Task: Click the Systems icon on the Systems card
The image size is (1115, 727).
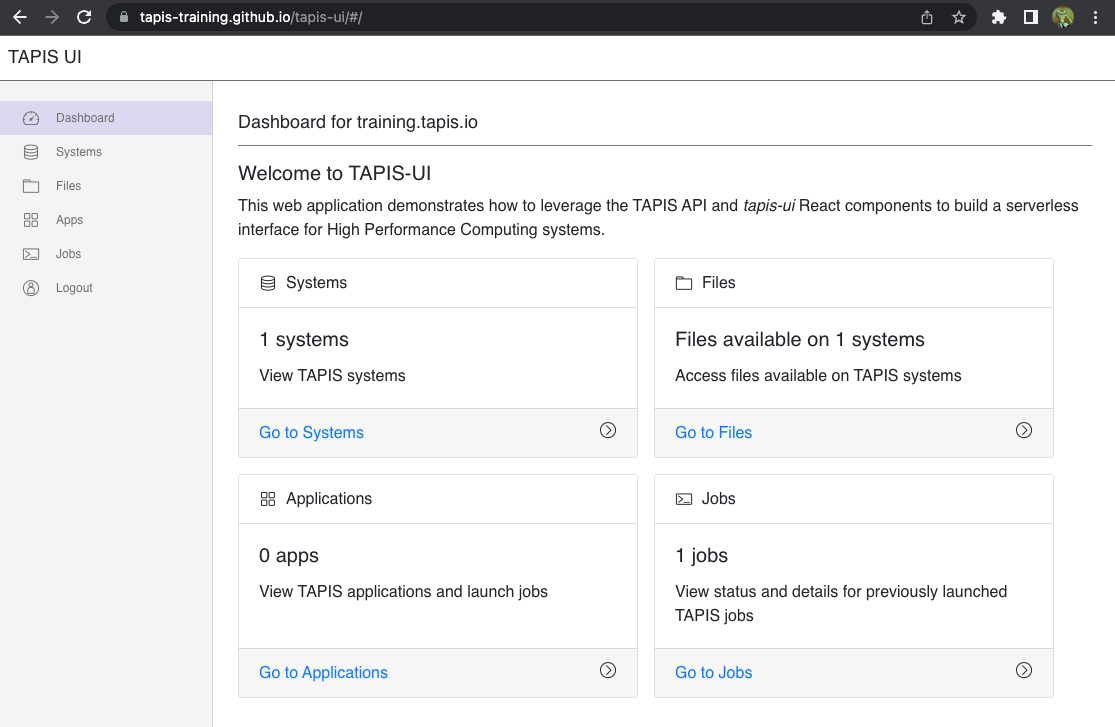Action: pos(267,282)
